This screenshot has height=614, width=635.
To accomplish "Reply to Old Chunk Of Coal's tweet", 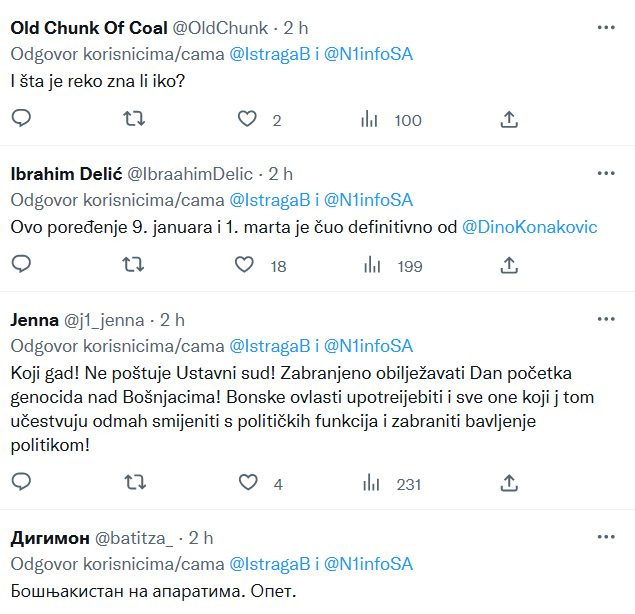I will [21, 120].
